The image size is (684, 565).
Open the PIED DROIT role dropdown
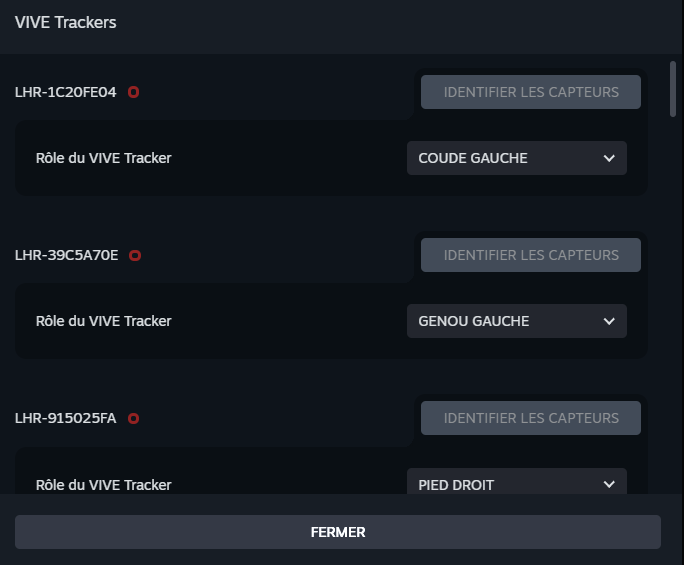(x=516, y=483)
